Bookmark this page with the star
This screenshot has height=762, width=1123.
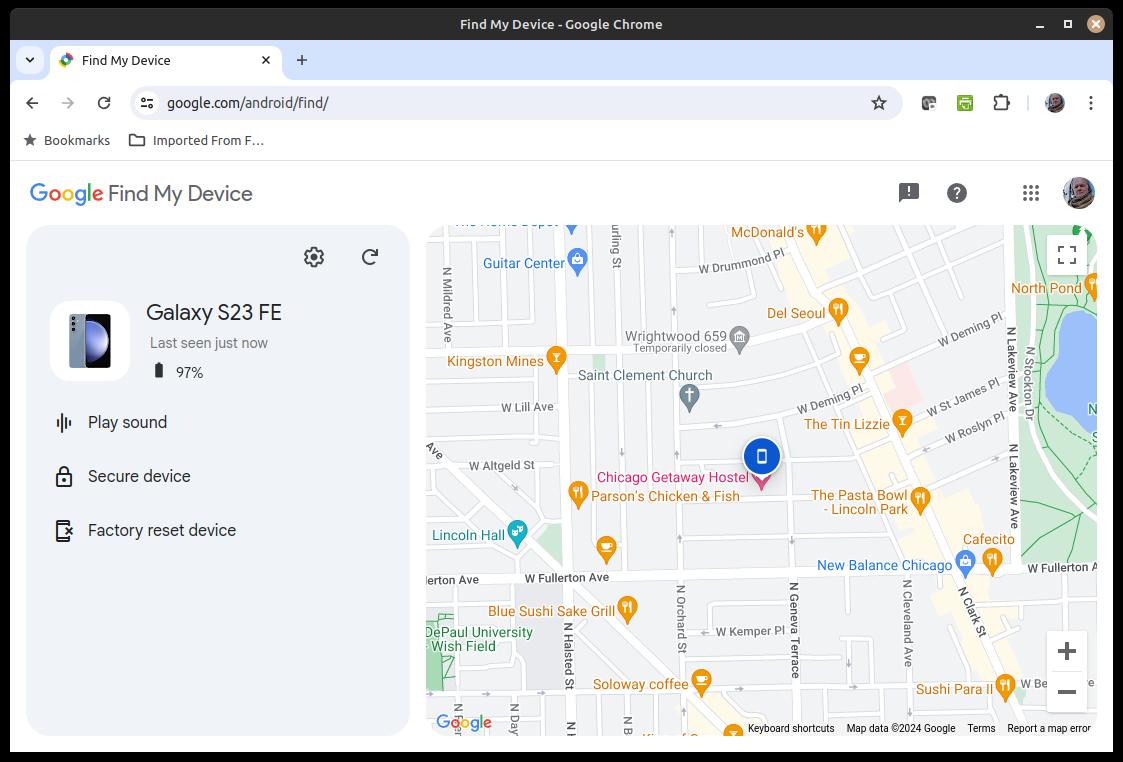pos(879,103)
